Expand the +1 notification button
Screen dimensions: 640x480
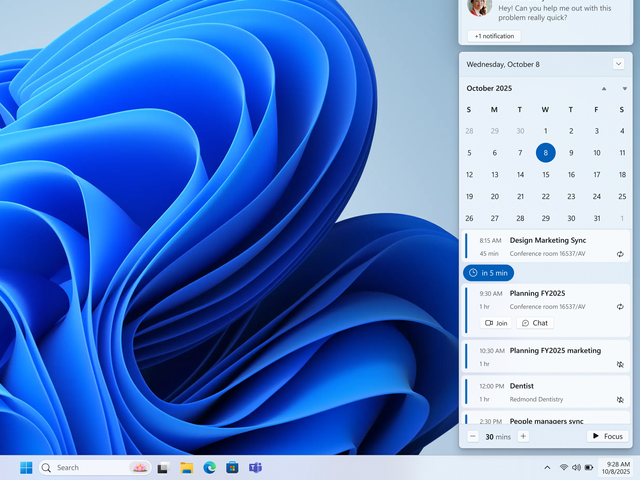pos(494,36)
